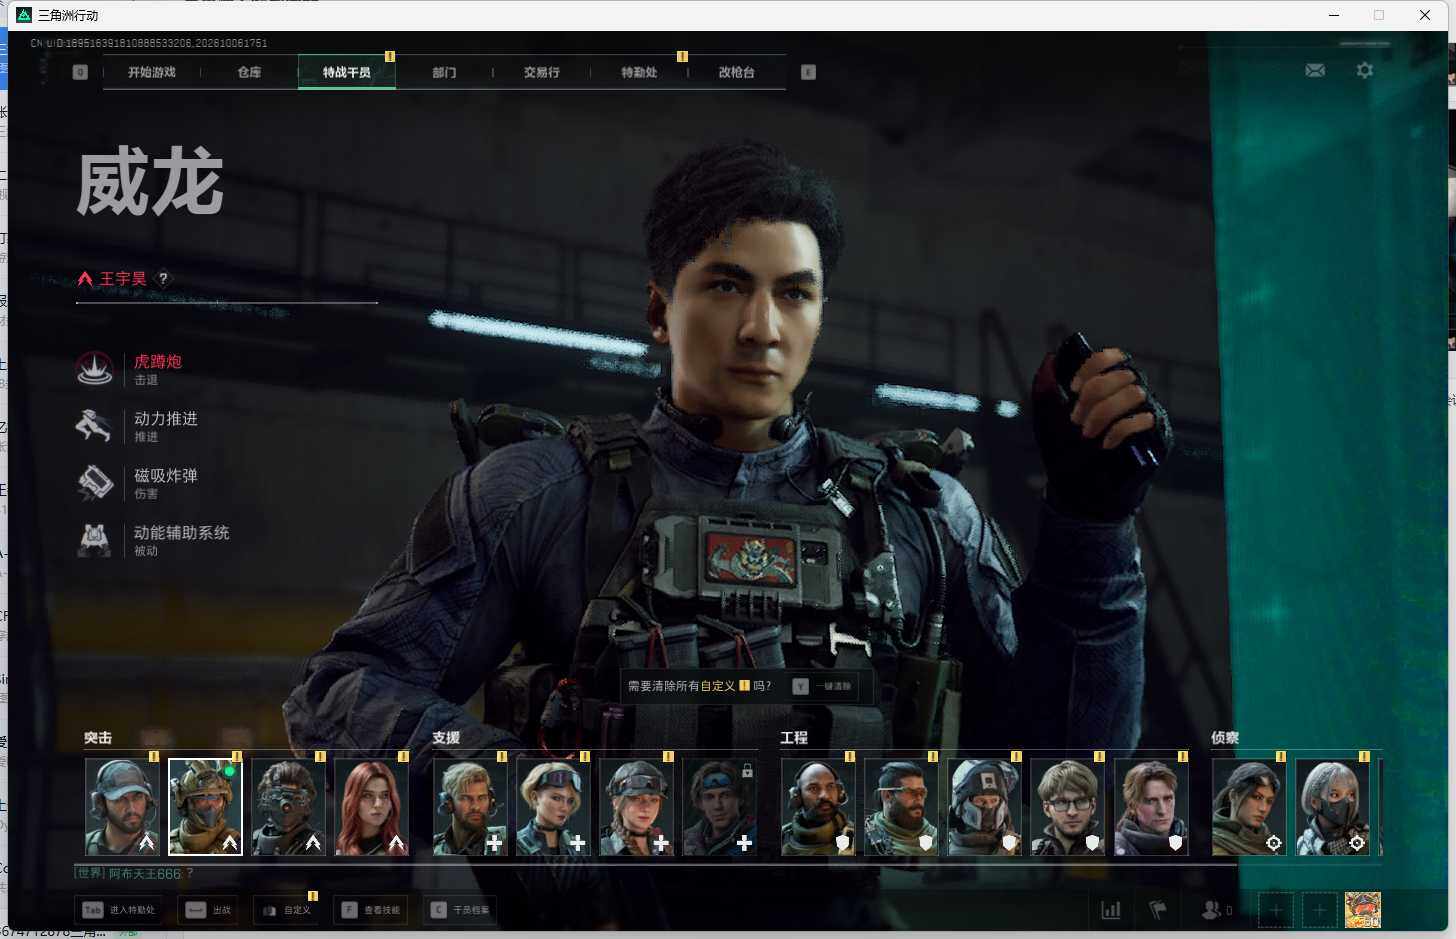Select the engineer operator wearing square glasses

coord(1067,807)
